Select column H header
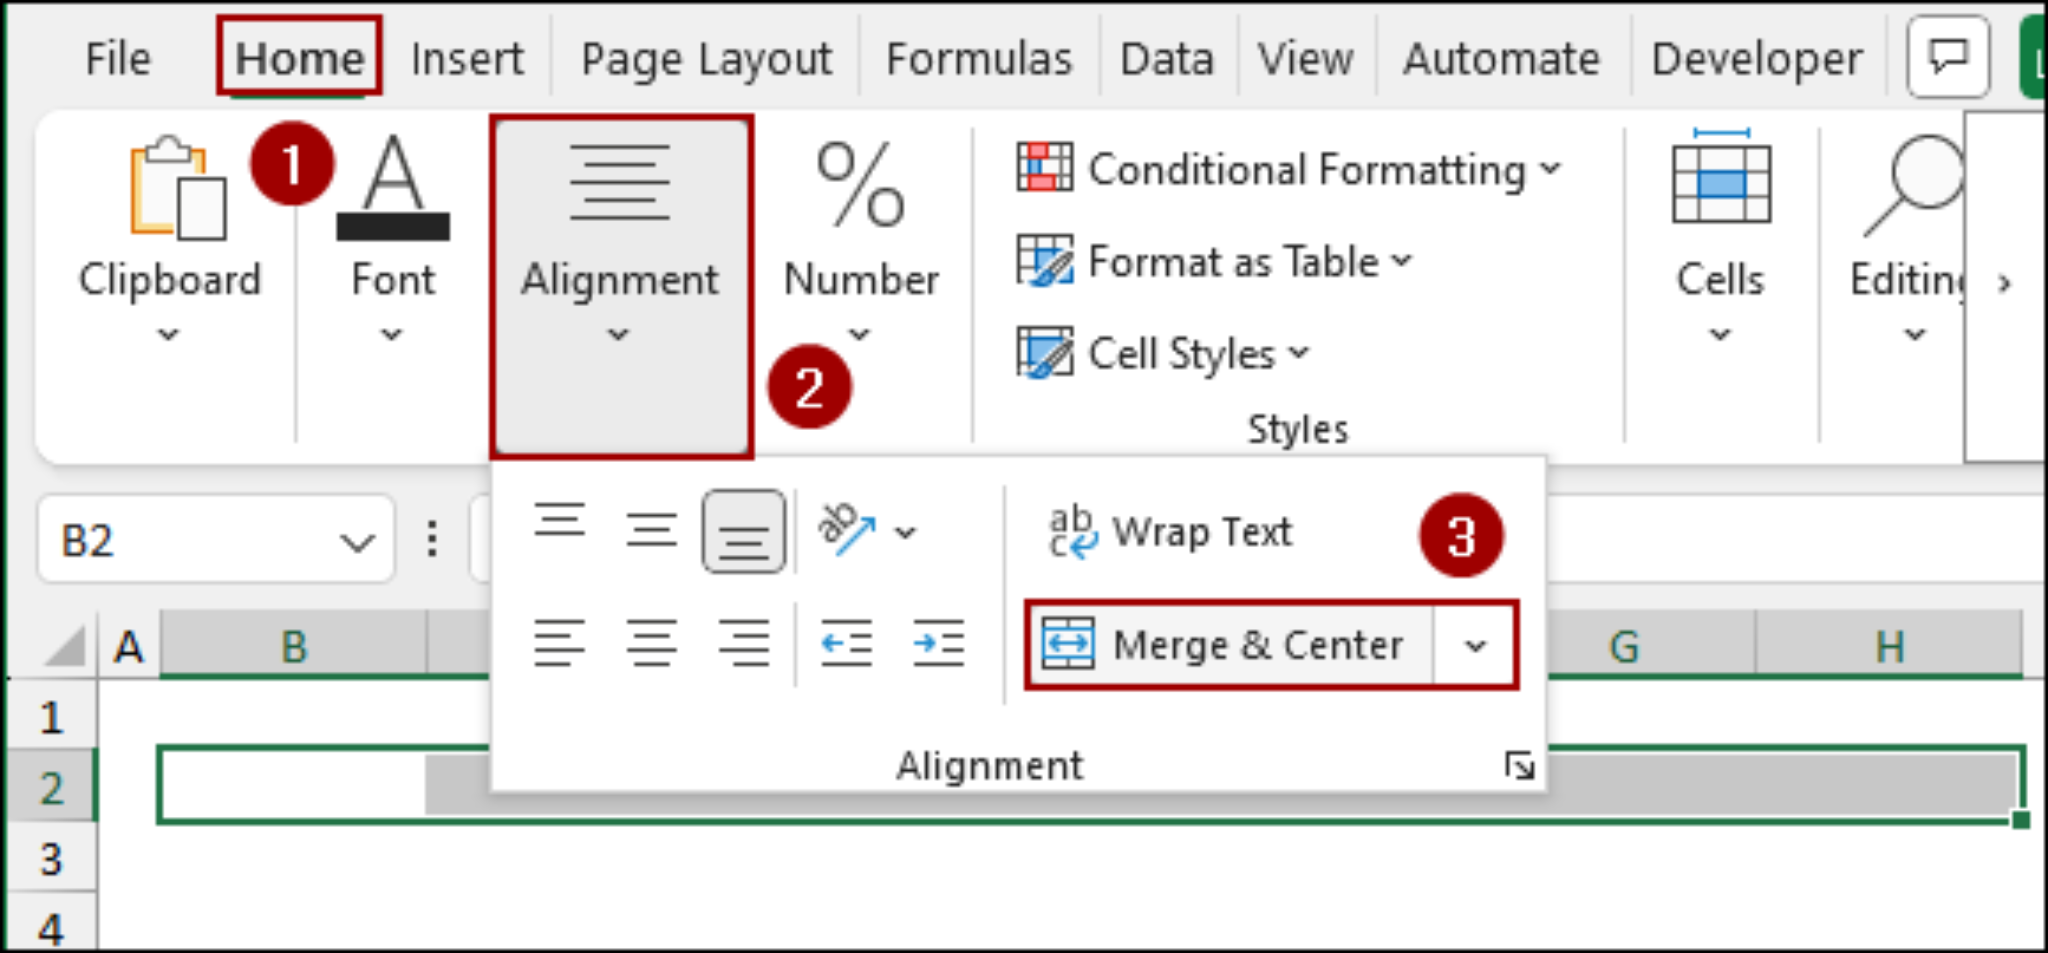2048x953 pixels. coord(1890,646)
